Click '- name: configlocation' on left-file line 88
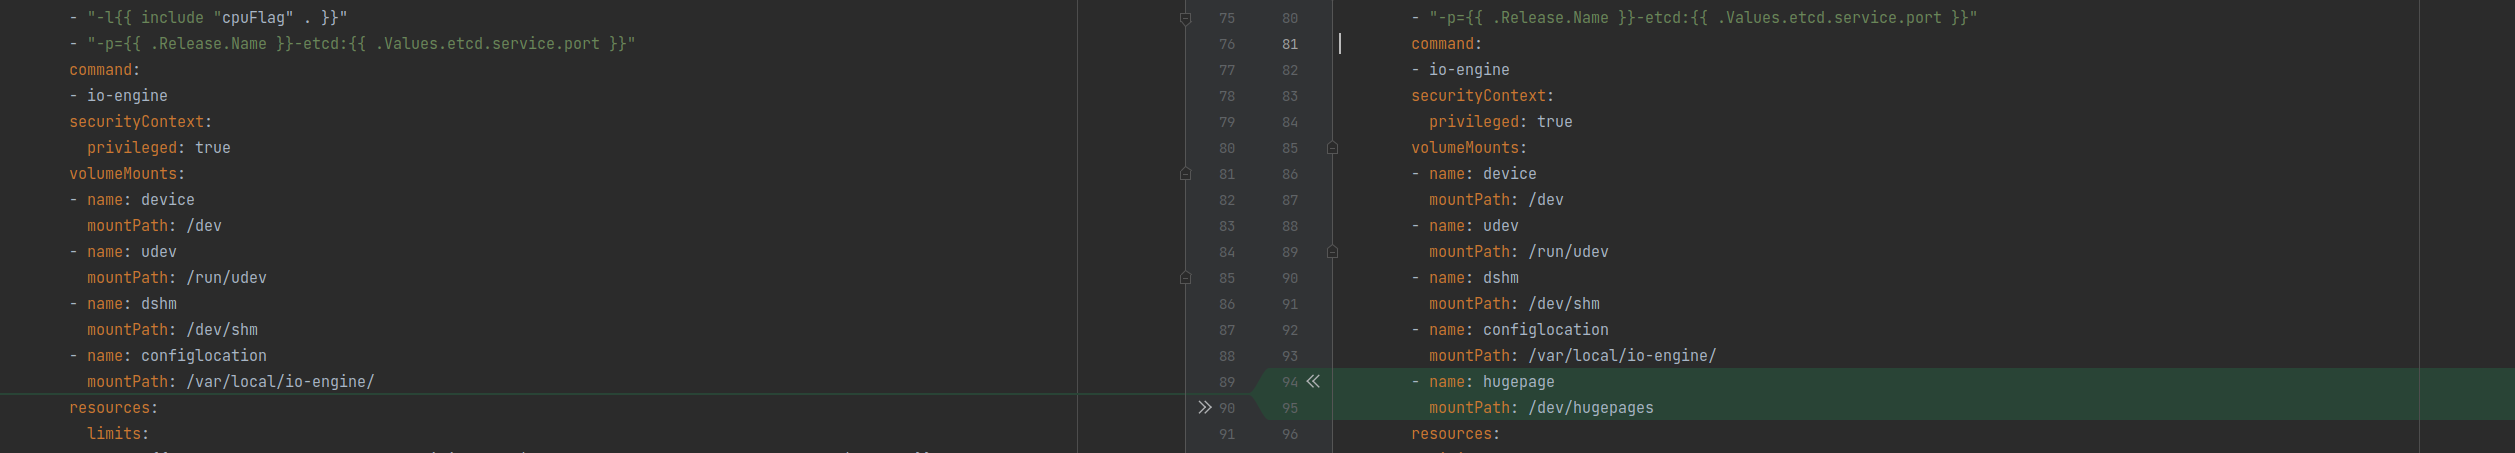 click(x=168, y=356)
